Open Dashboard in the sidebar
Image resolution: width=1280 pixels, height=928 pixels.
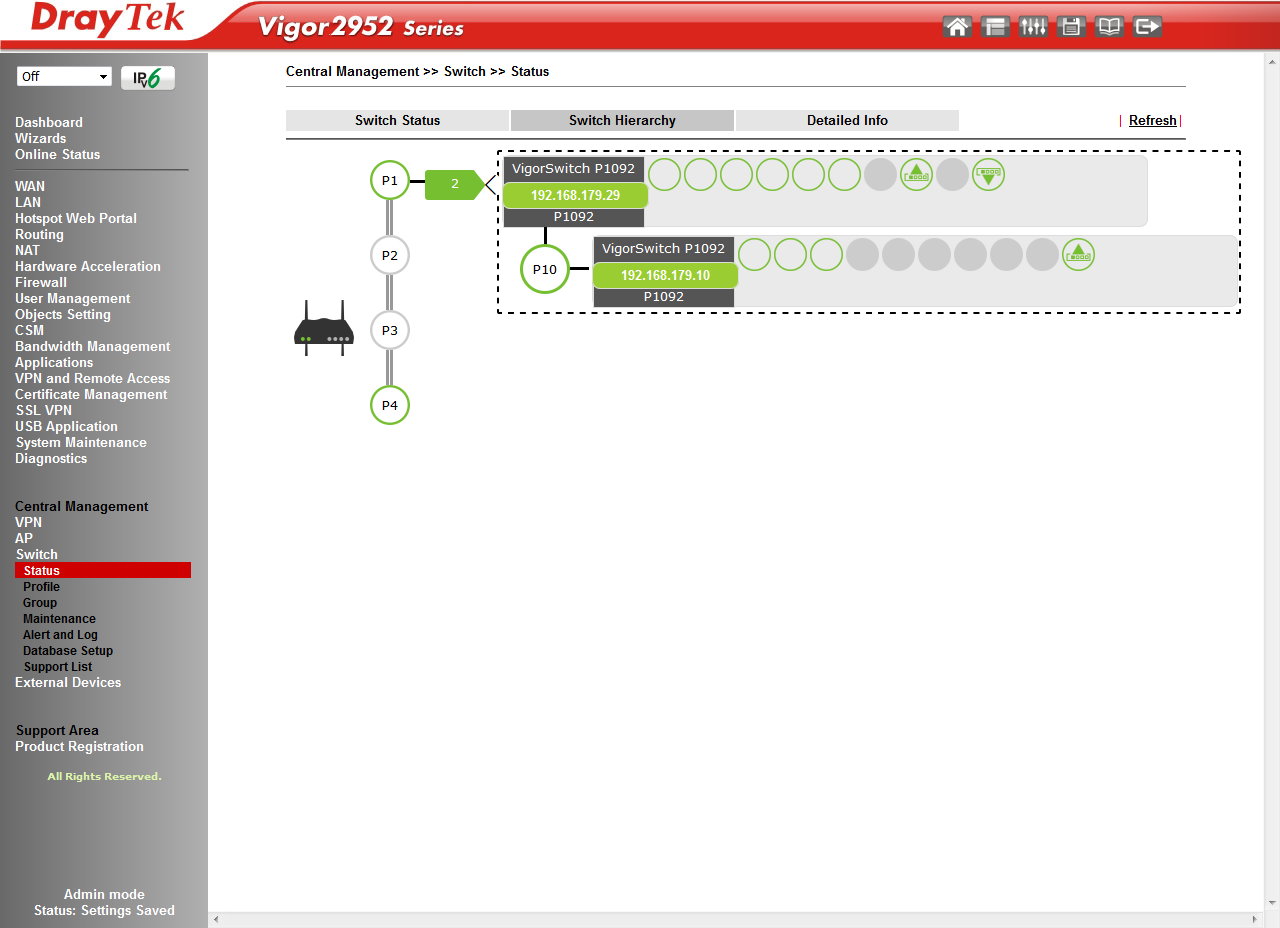click(49, 122)
